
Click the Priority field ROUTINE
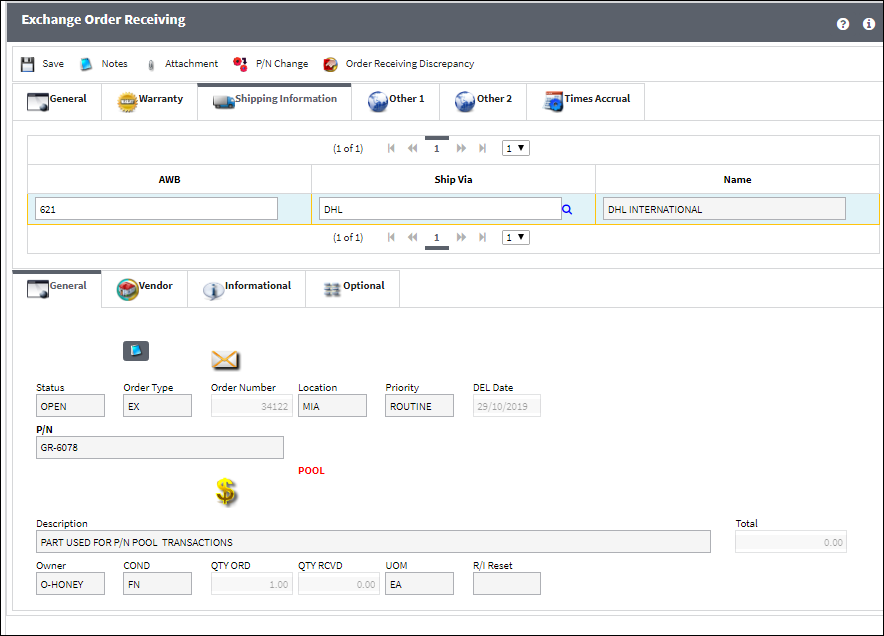(x=419, y=406)
